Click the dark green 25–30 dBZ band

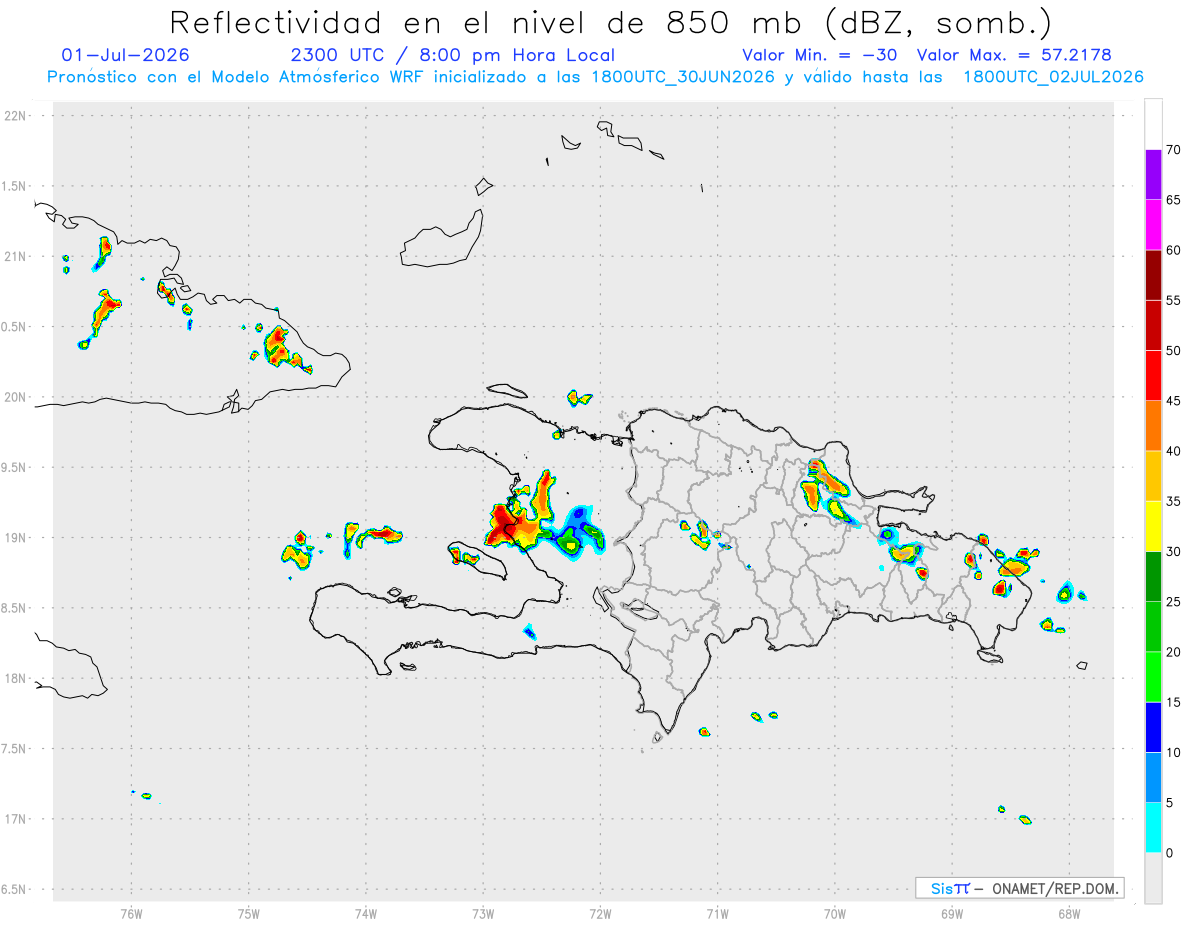click(x=1153, y=576)
